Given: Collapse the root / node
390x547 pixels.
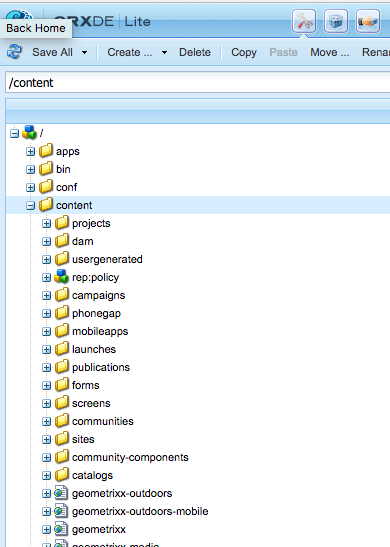Looking at the screenshot, I should click(14, 133).
